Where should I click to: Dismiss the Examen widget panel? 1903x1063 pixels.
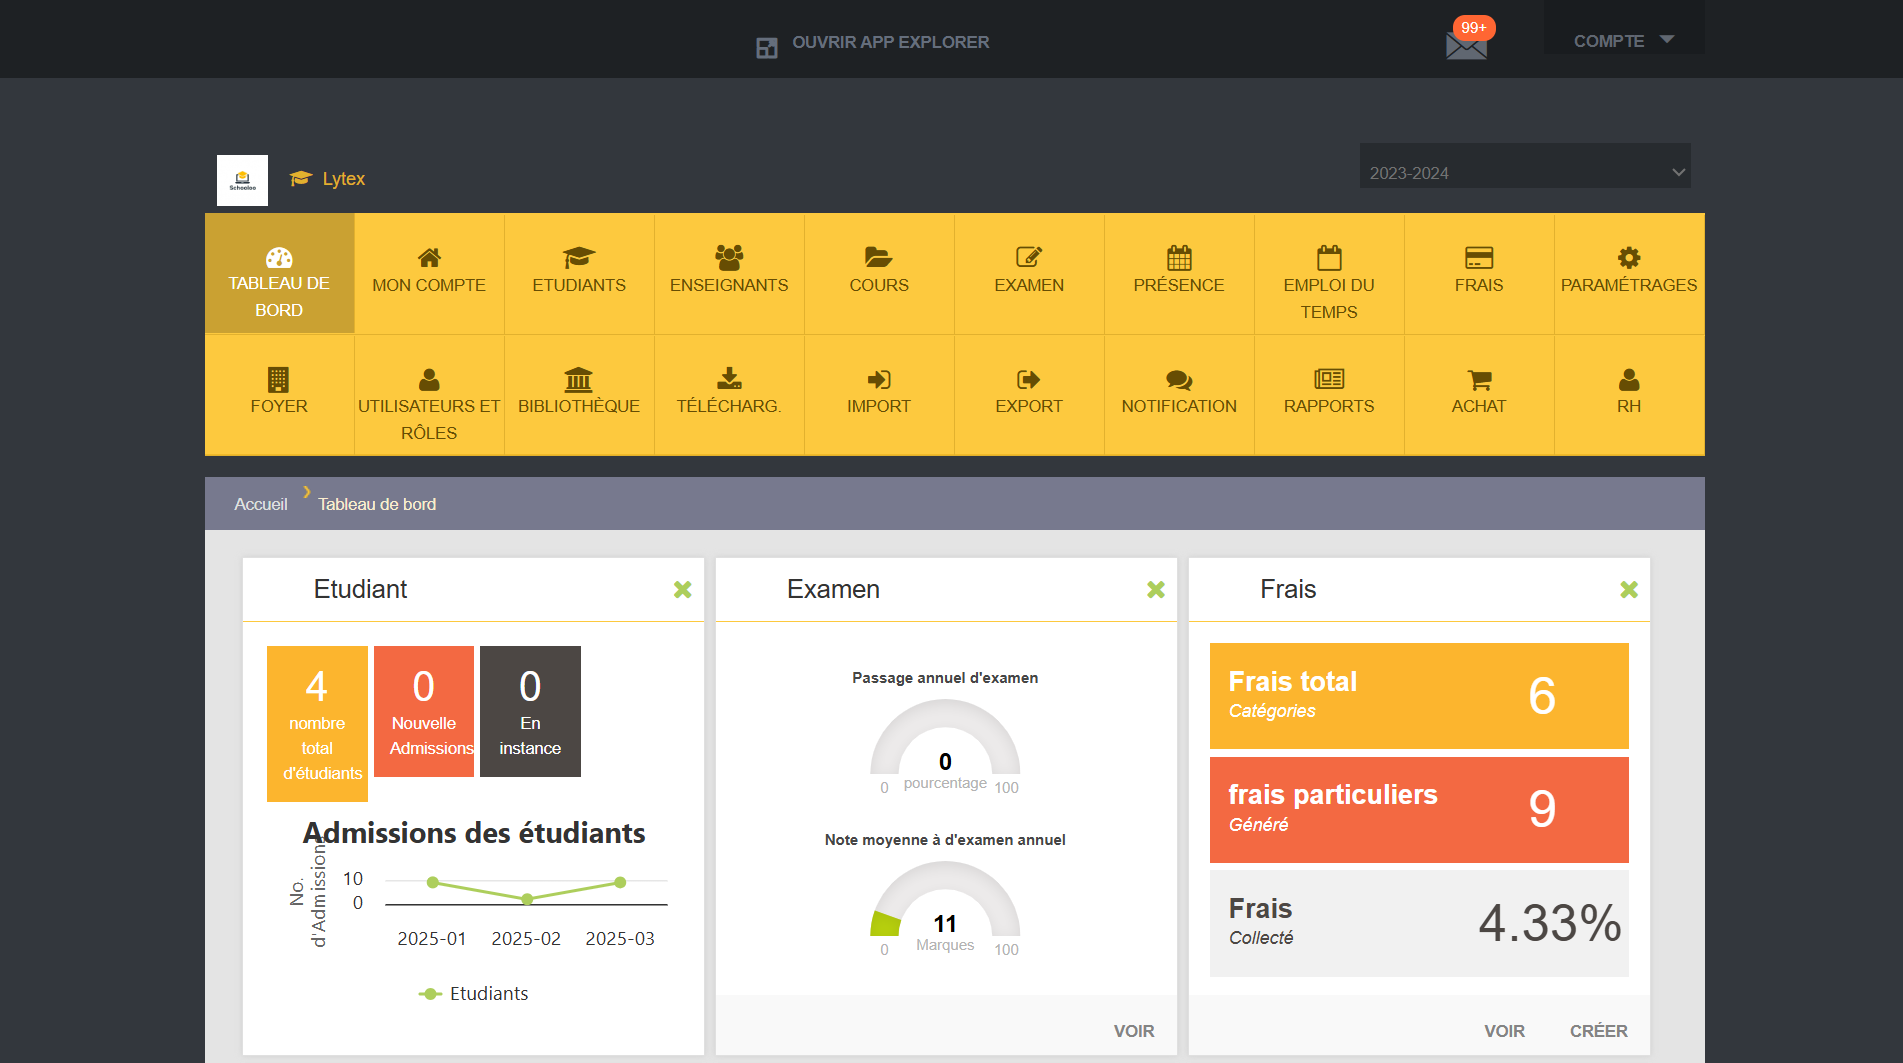click(1156, 590)
